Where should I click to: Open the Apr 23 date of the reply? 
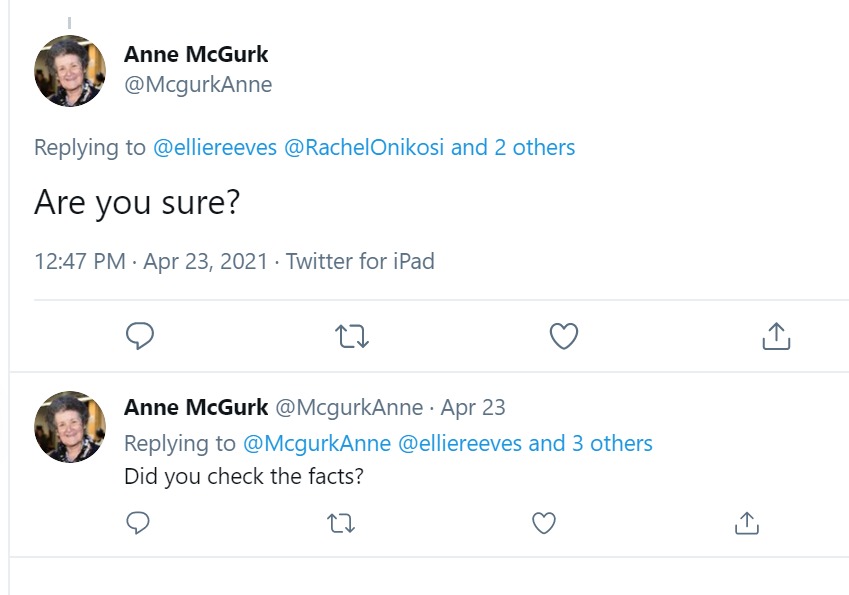pos(473,408)
